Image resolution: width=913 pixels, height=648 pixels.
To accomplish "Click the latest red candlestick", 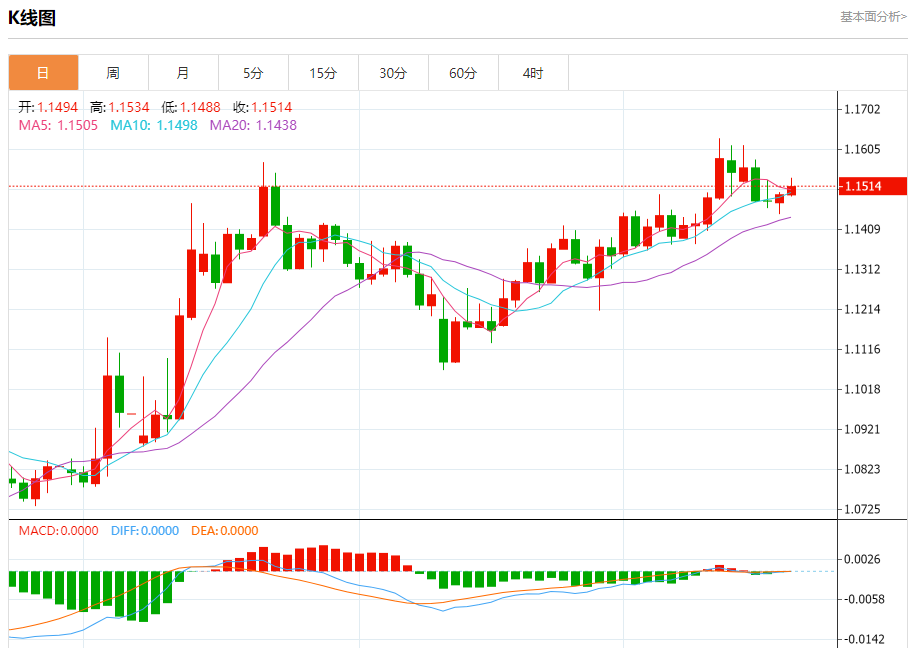I will (791, 190).
